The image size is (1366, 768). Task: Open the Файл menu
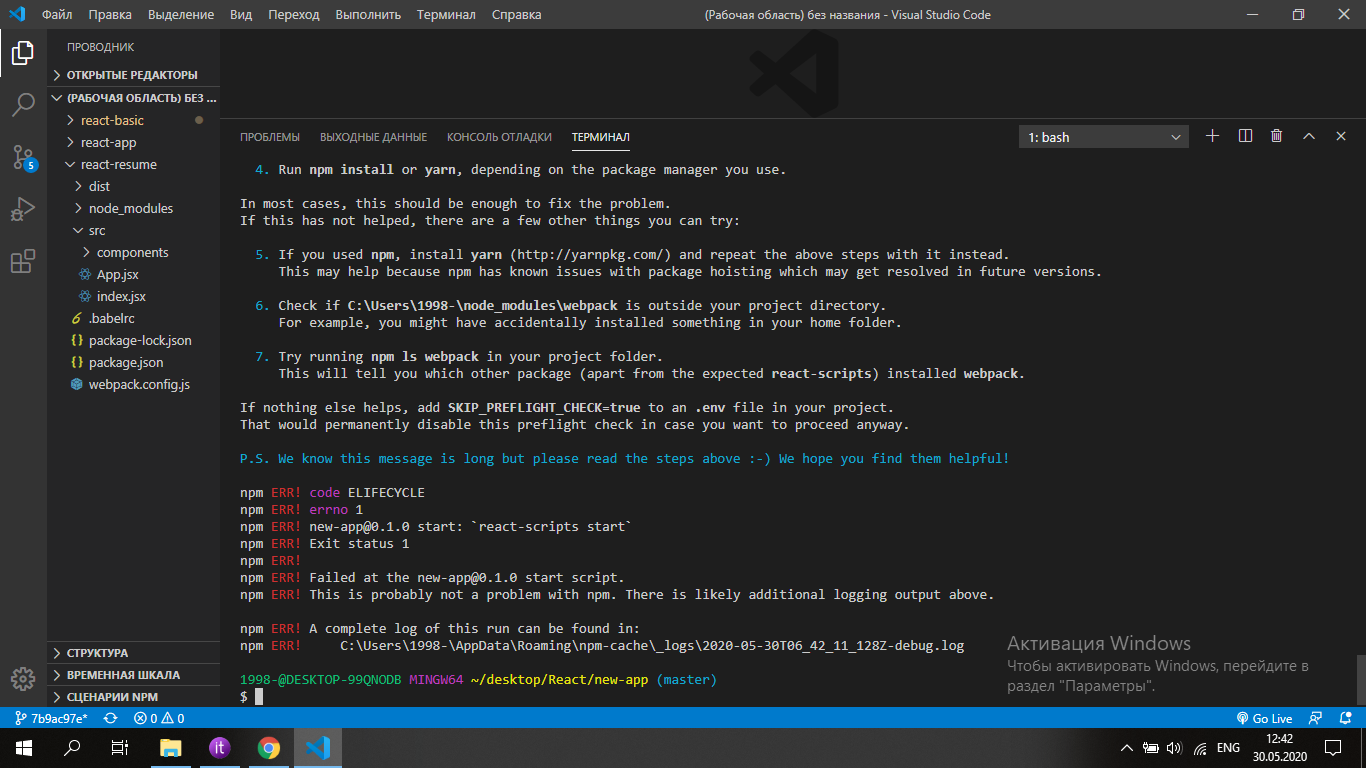click(57, 14)
